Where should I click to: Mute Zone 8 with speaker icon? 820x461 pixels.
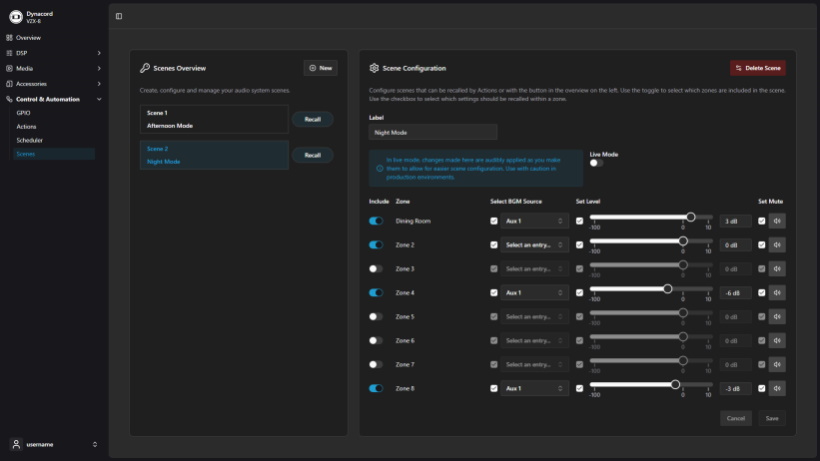(x=777, y=388)
